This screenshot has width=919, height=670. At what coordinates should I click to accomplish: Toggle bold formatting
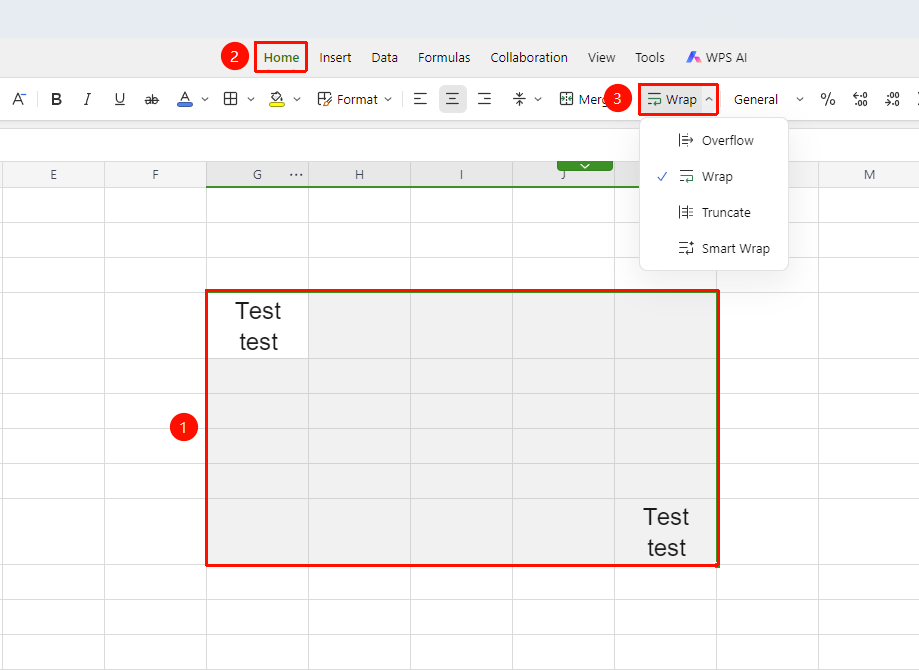tap(56, 99)
